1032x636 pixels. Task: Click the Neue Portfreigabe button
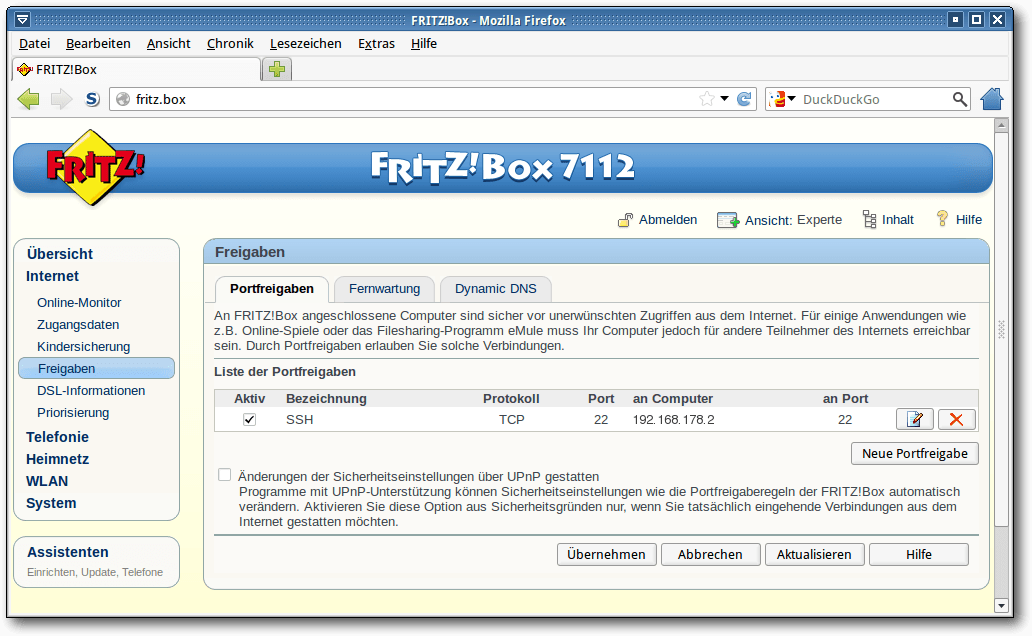[915, 454]
